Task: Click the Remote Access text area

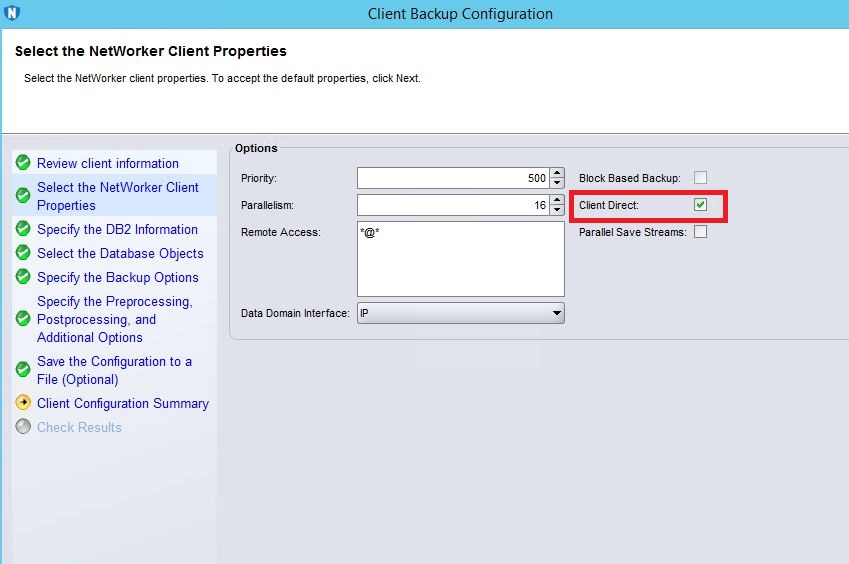Action: click(x=461, y=259)
